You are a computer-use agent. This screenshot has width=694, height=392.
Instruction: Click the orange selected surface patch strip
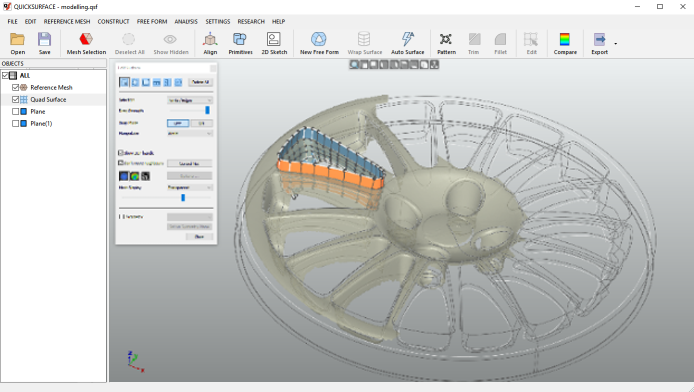[329, 173]
